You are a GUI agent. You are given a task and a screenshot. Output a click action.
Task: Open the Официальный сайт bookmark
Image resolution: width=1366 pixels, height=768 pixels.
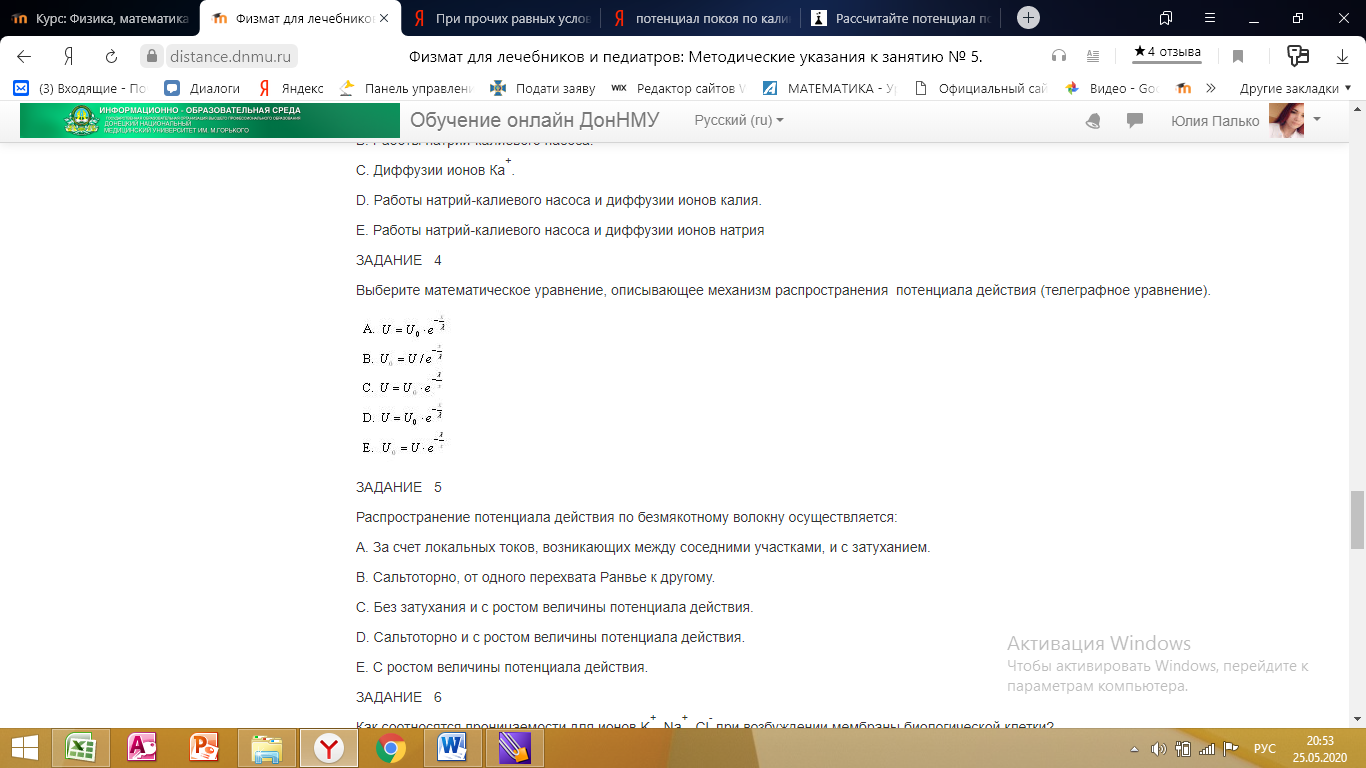981,88
